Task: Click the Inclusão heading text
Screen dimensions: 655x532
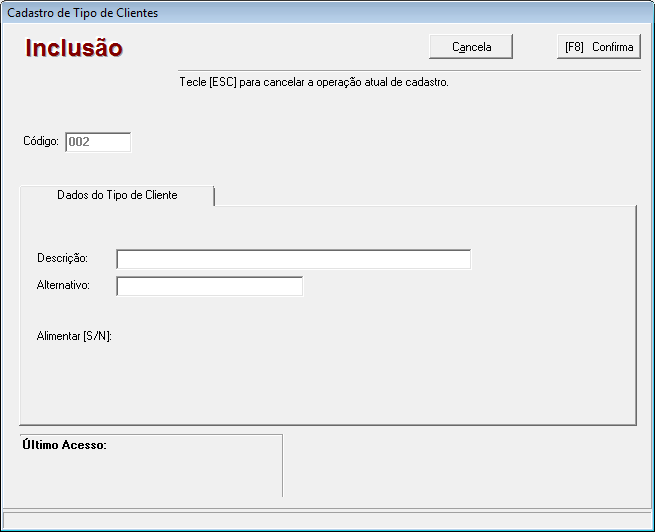Action: (74, 48)
